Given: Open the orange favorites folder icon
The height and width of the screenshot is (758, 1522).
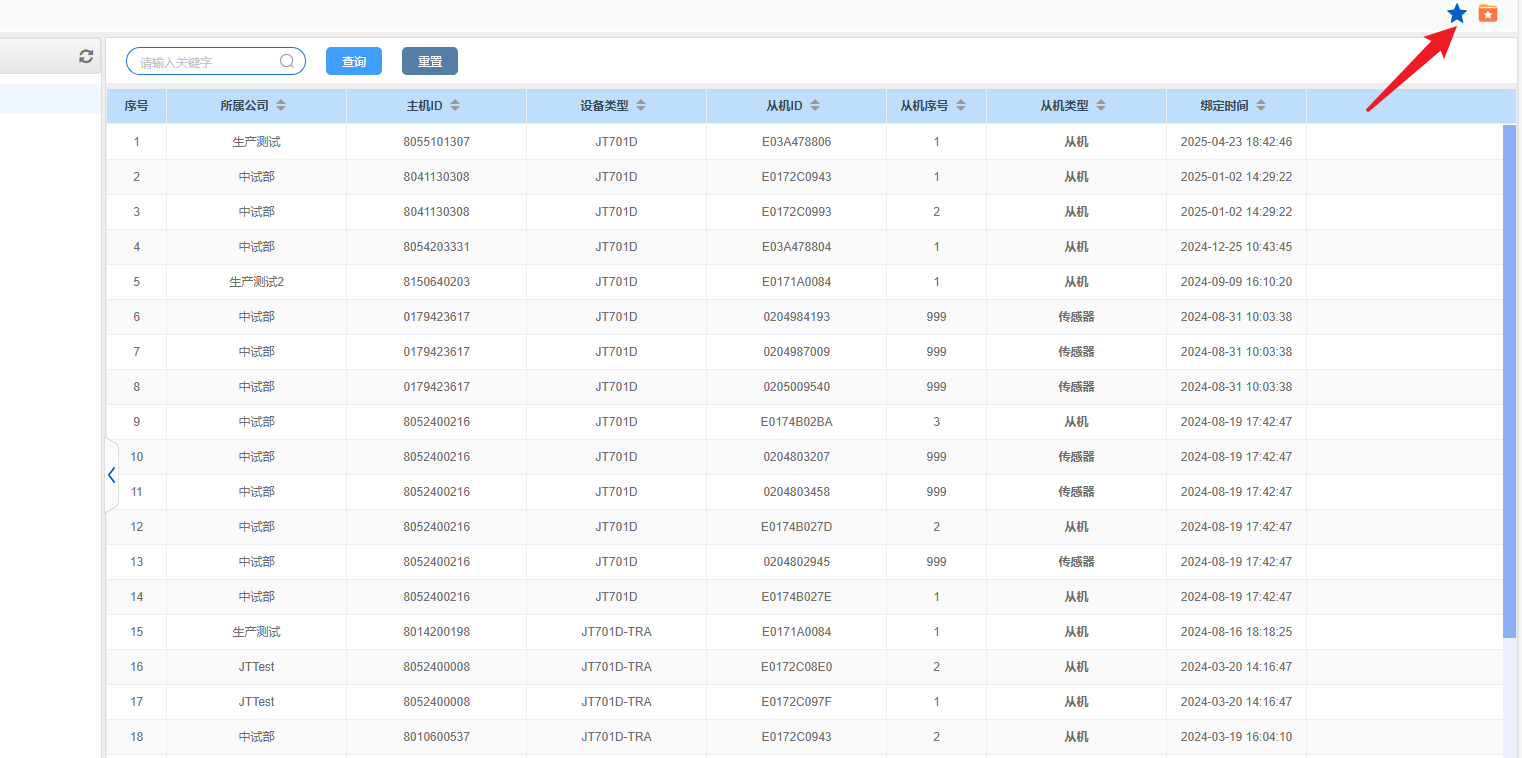Looking at the screenshot, I should point(1488,14).
